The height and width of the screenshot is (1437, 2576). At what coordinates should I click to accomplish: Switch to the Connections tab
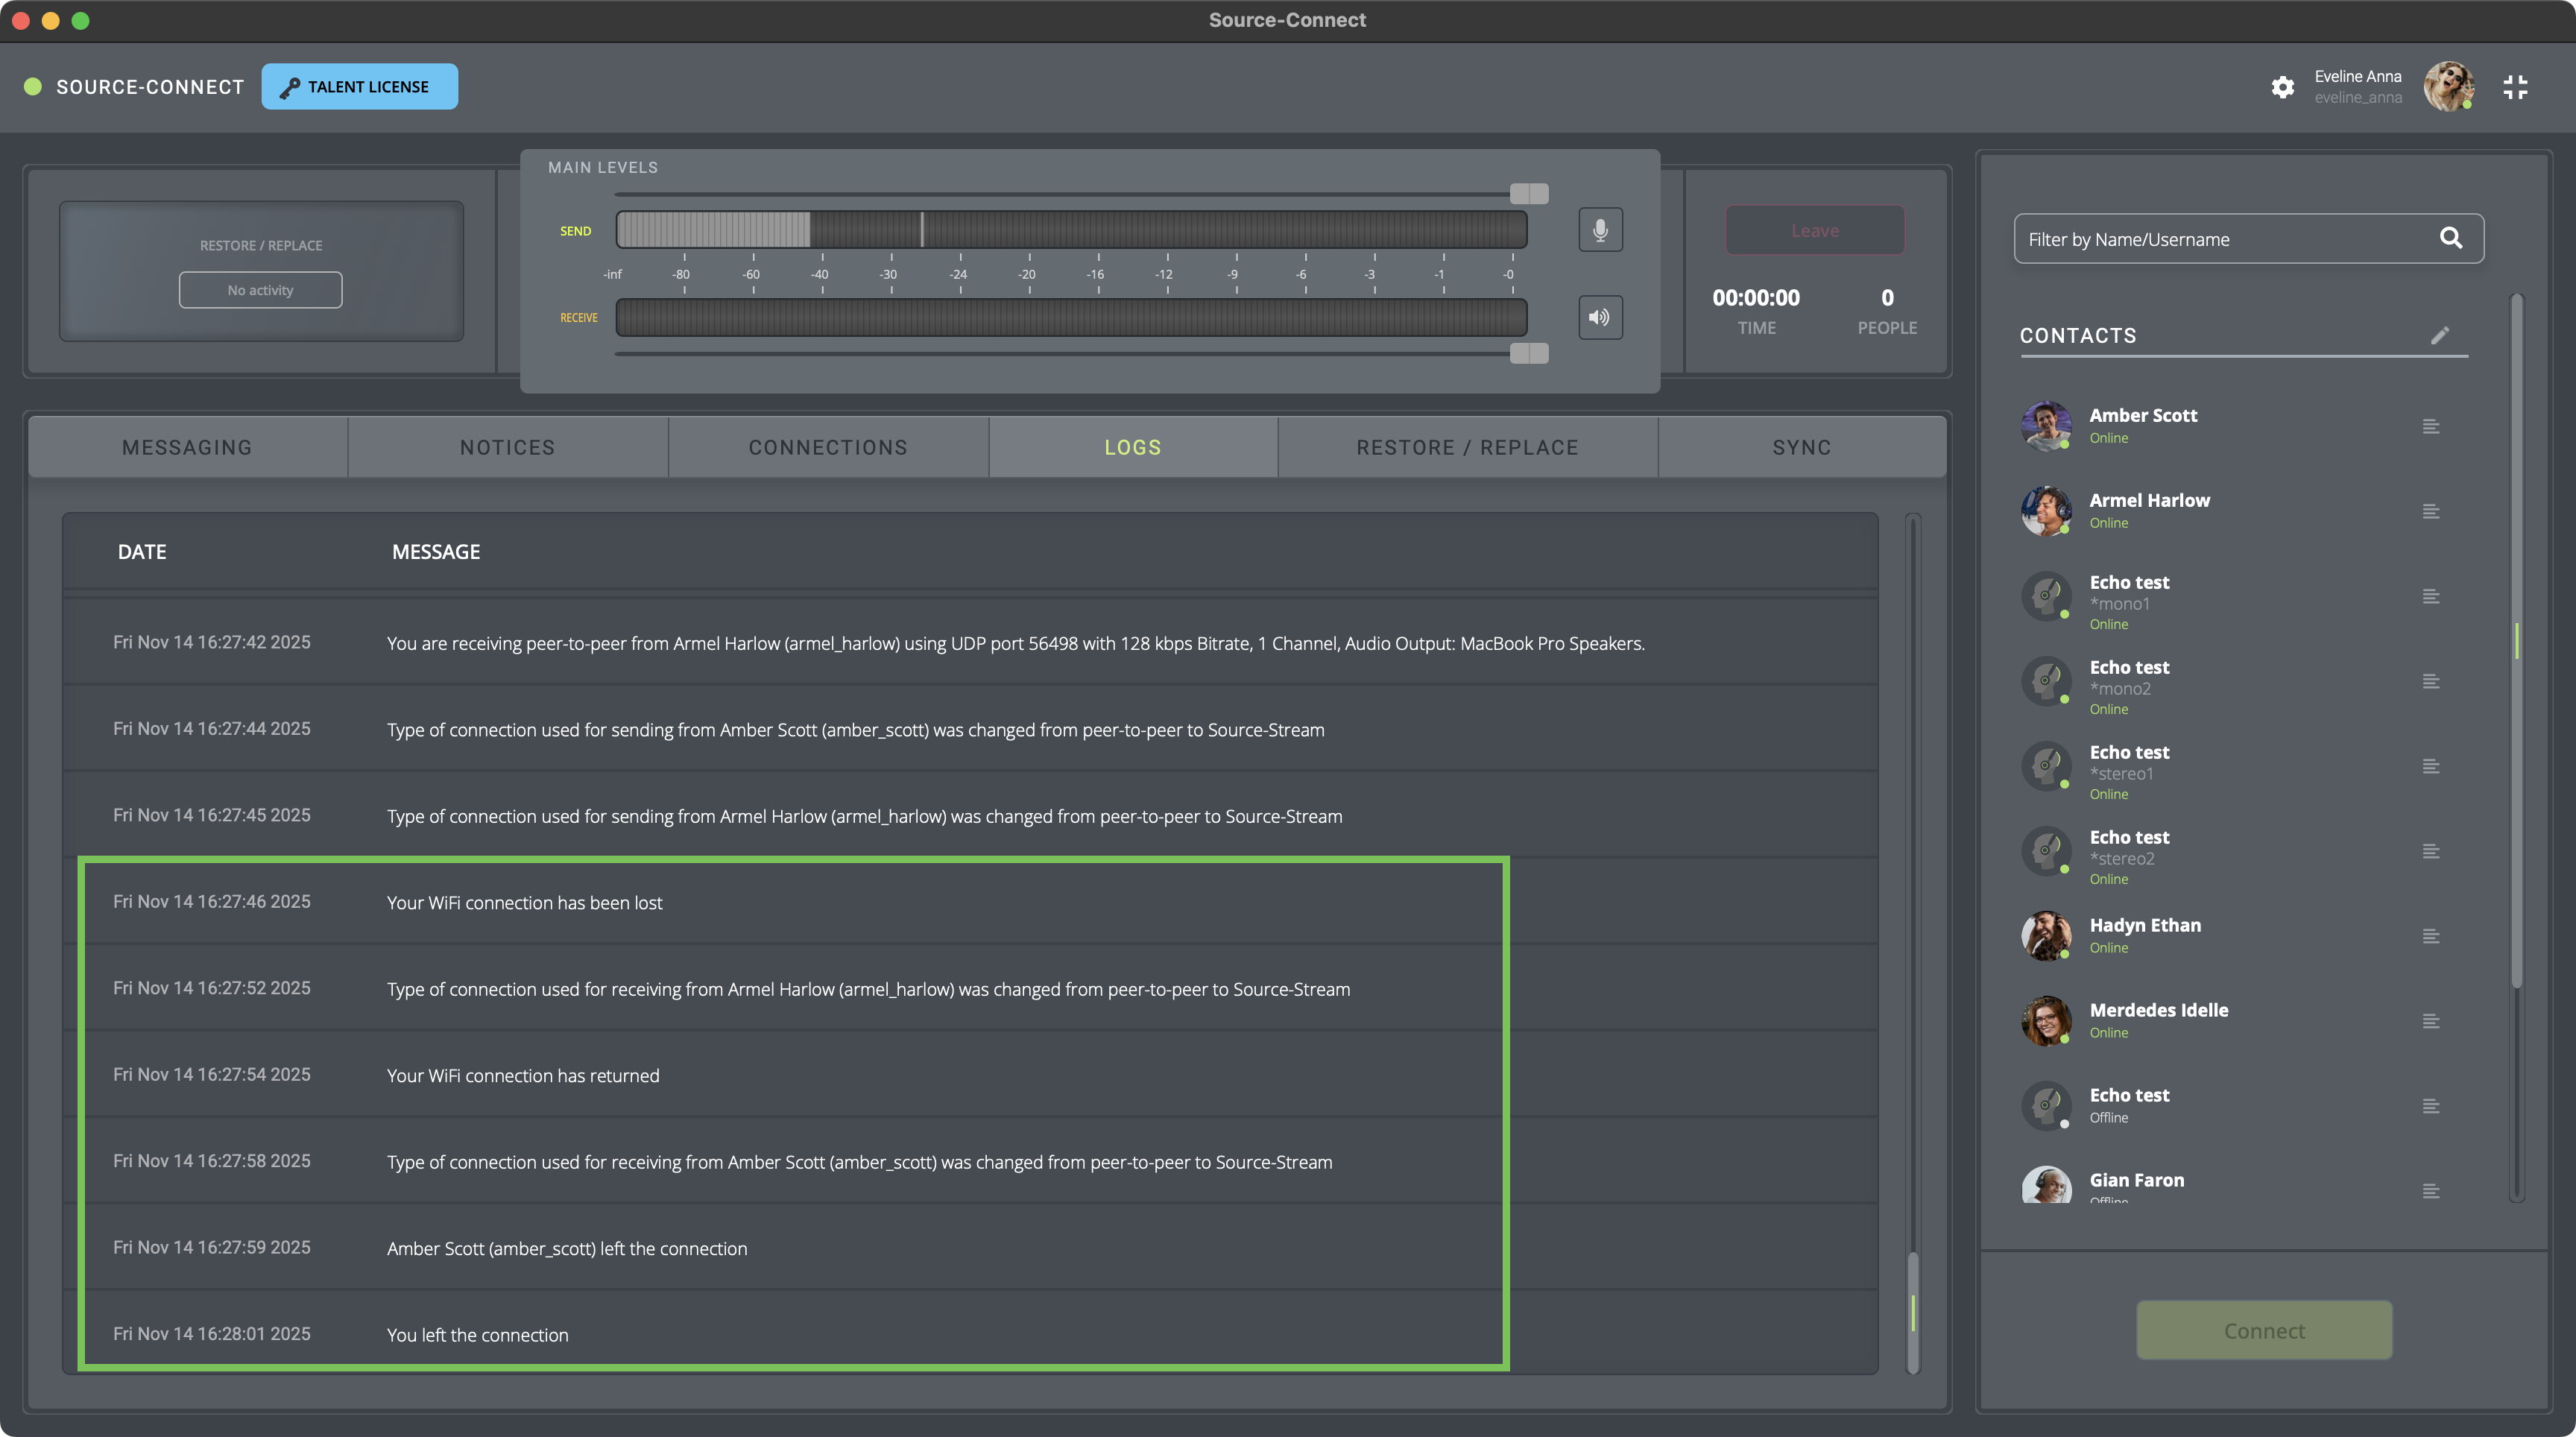point(828,448)
